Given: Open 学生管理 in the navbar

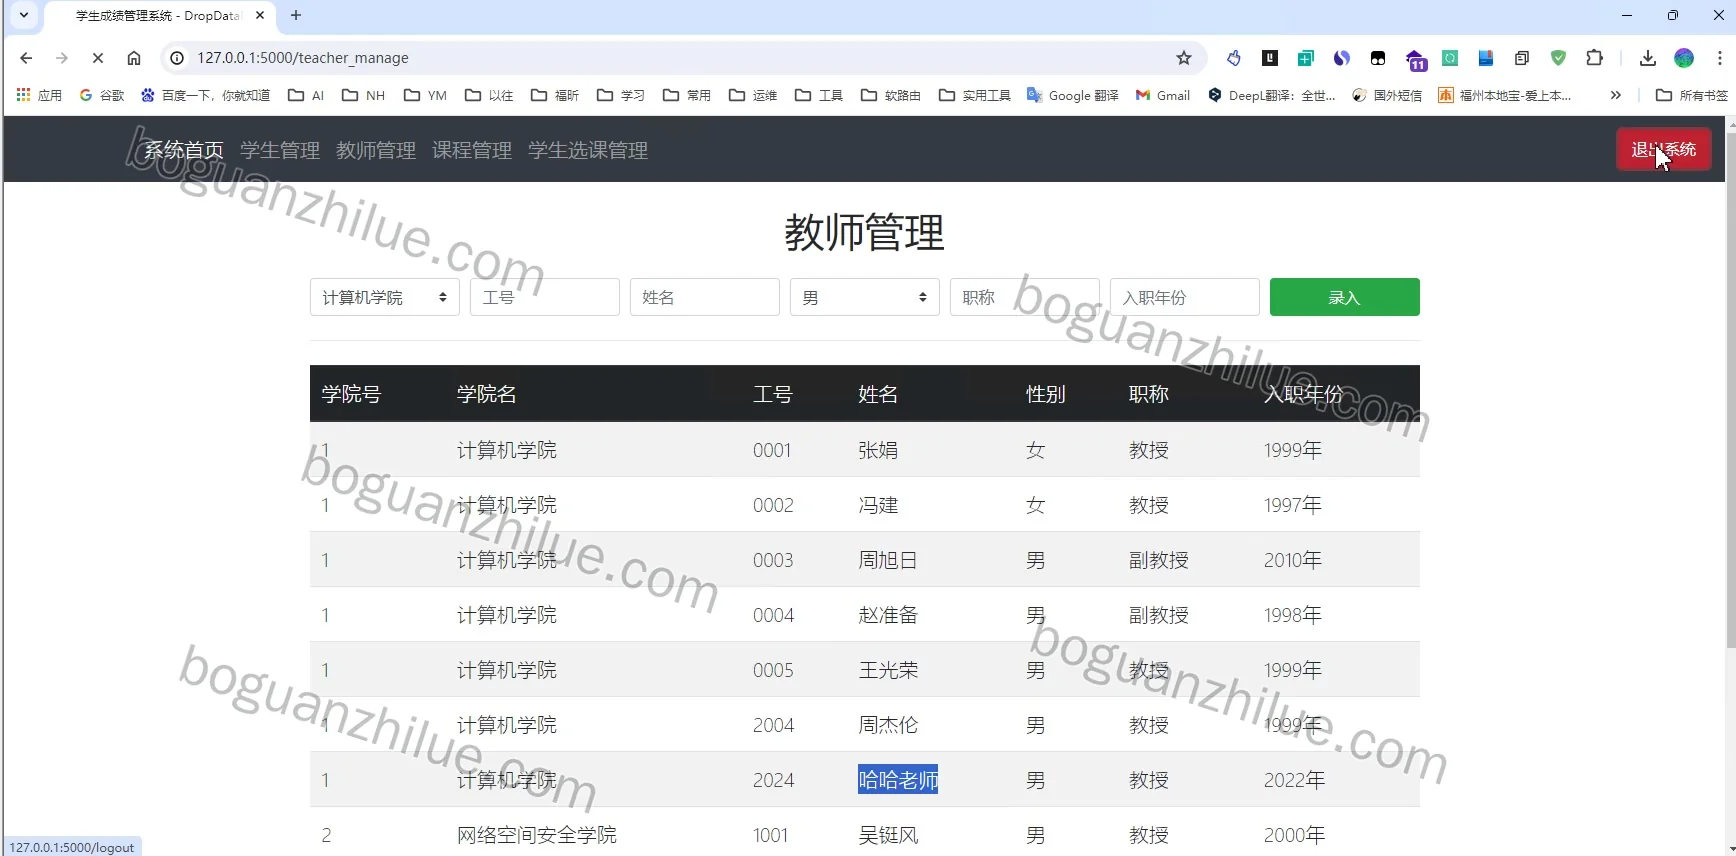Looking at the screenshot, I should click(x=280, y=150).
